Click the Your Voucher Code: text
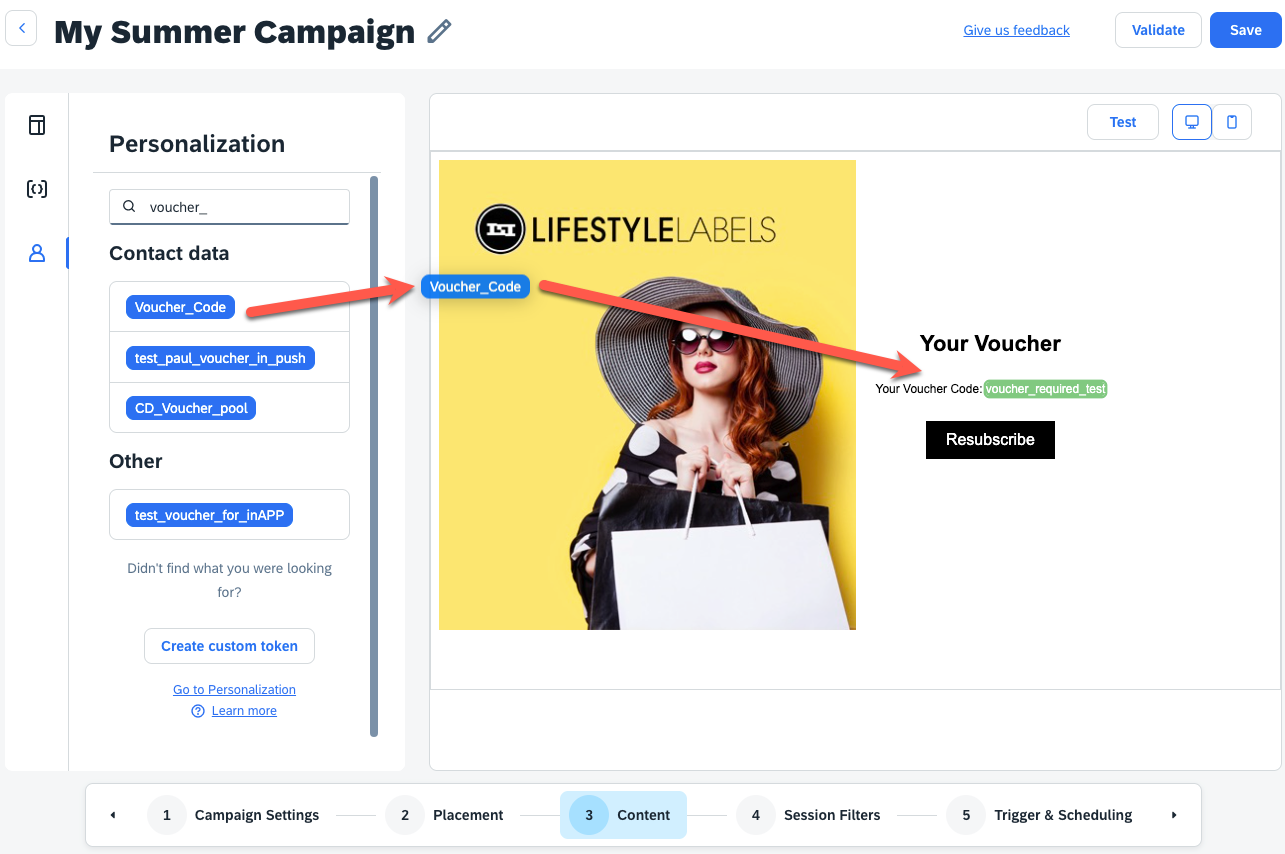 coord(928,389)
